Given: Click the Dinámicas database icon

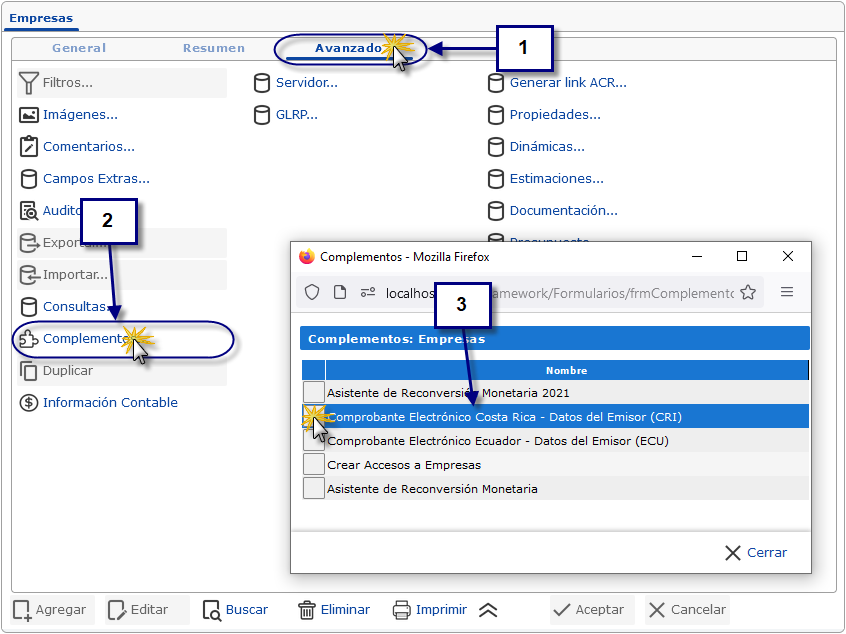Looking at the screenshot, I should 495,146.
